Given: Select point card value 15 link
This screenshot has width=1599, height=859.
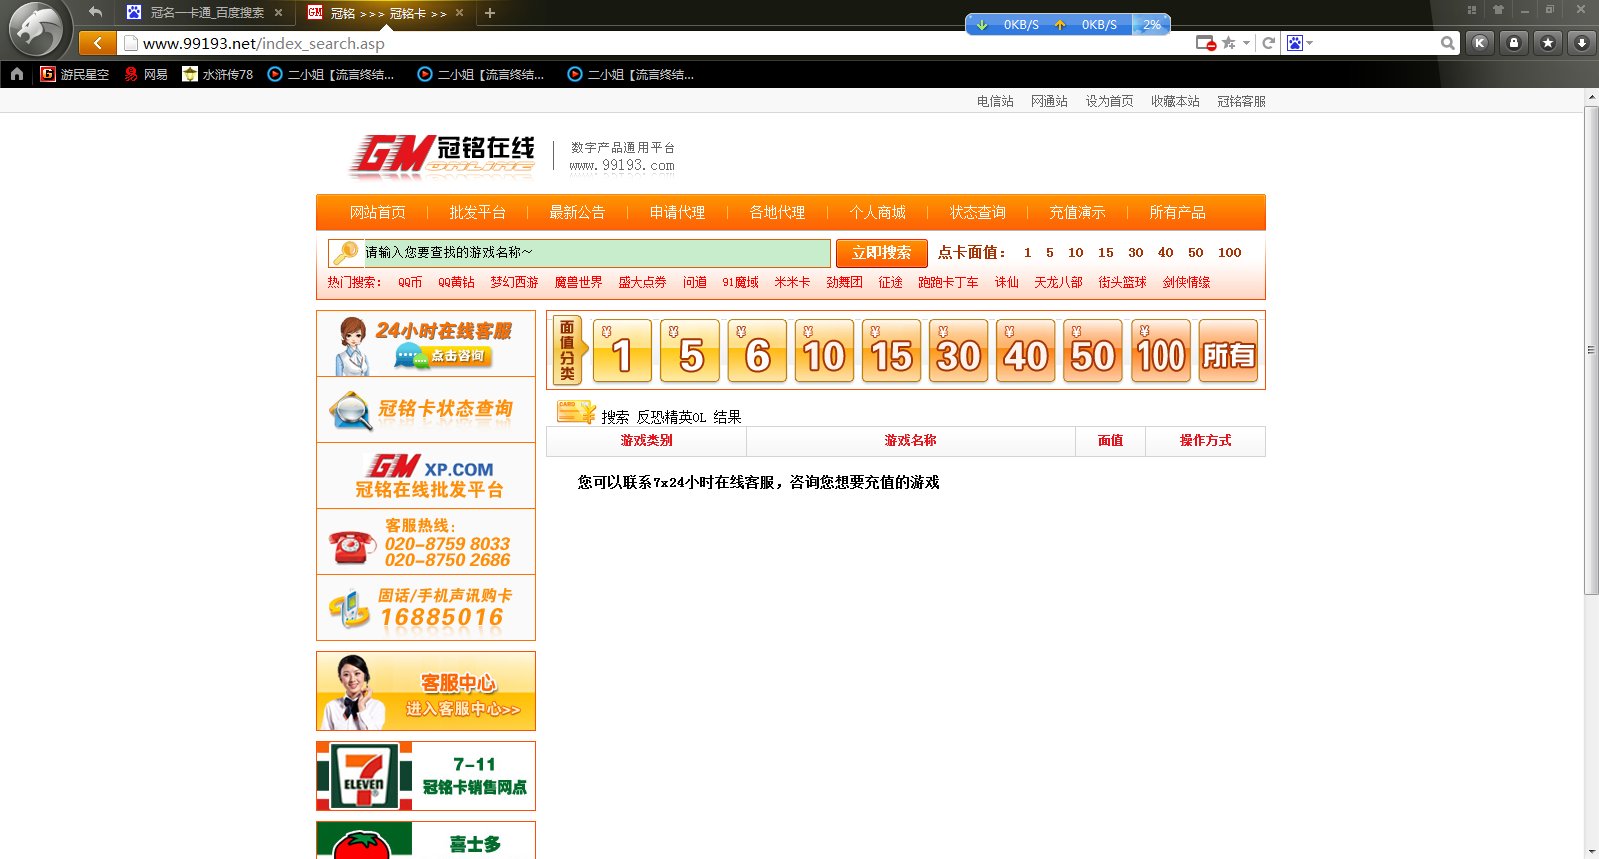Looking at the screenshot, I should coord(1106,253).
